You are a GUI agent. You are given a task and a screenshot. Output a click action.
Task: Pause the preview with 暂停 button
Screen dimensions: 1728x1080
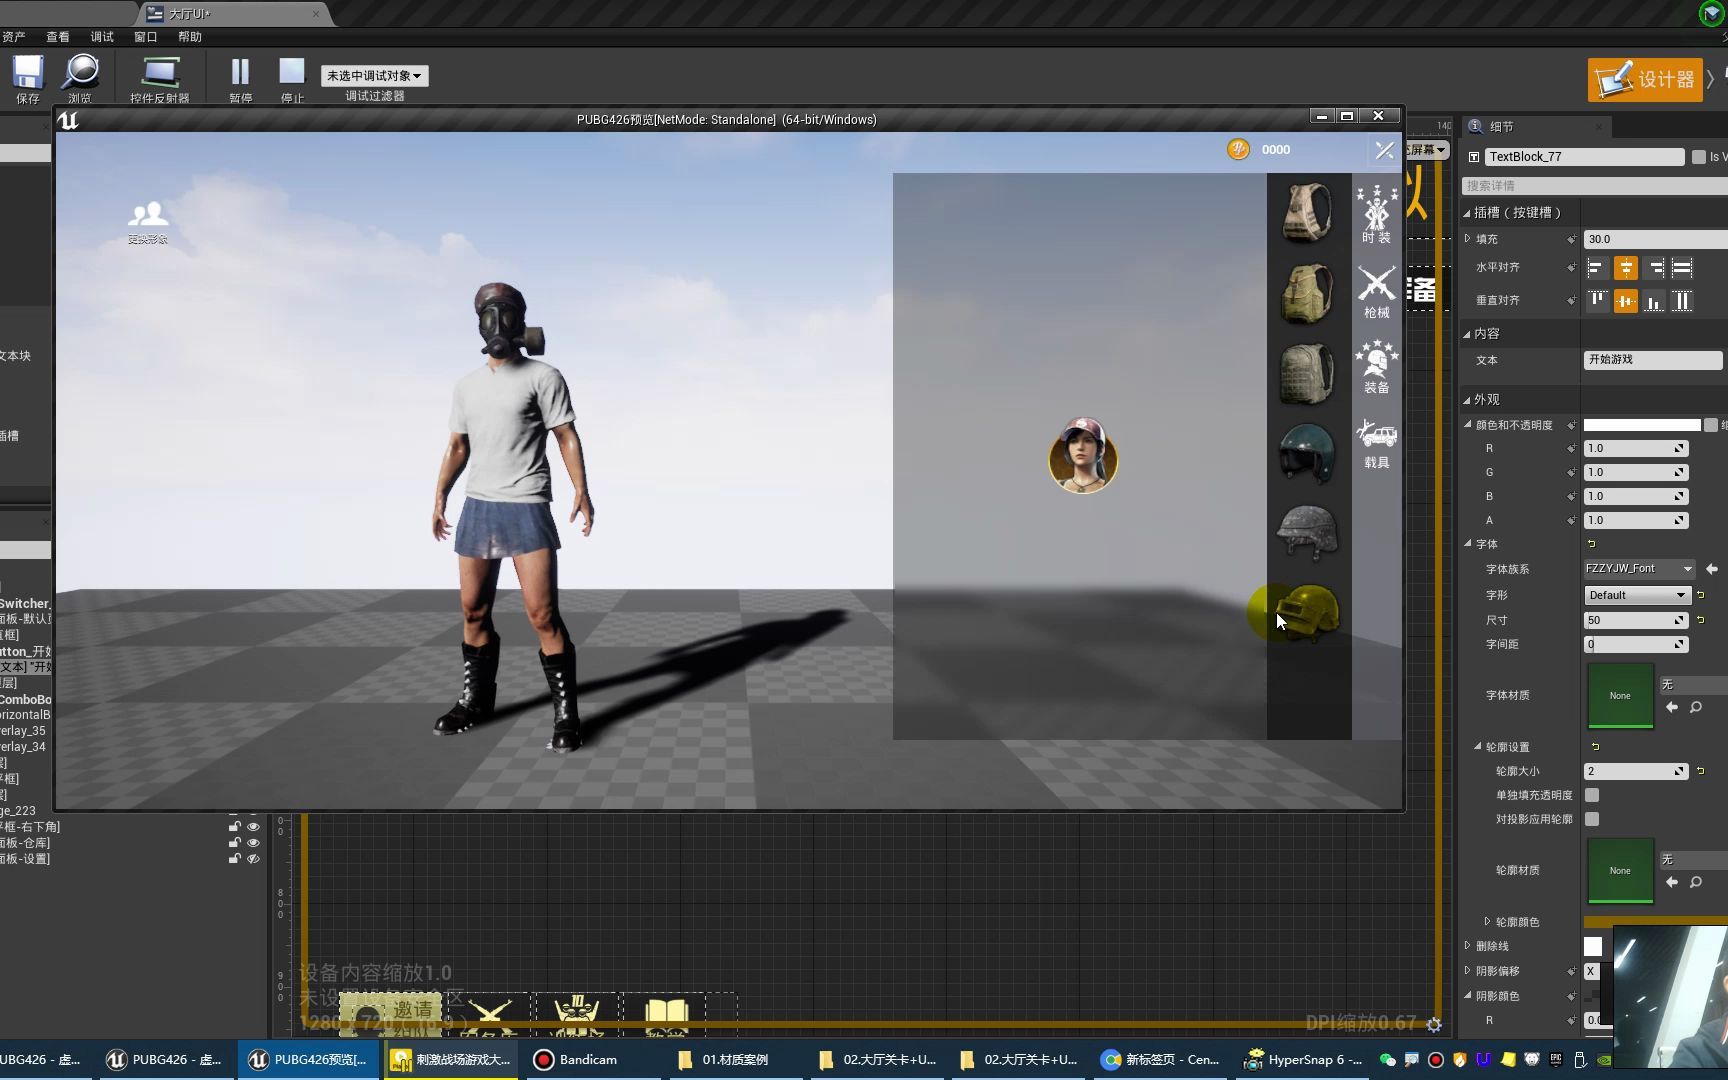click(x=240, y=77)
